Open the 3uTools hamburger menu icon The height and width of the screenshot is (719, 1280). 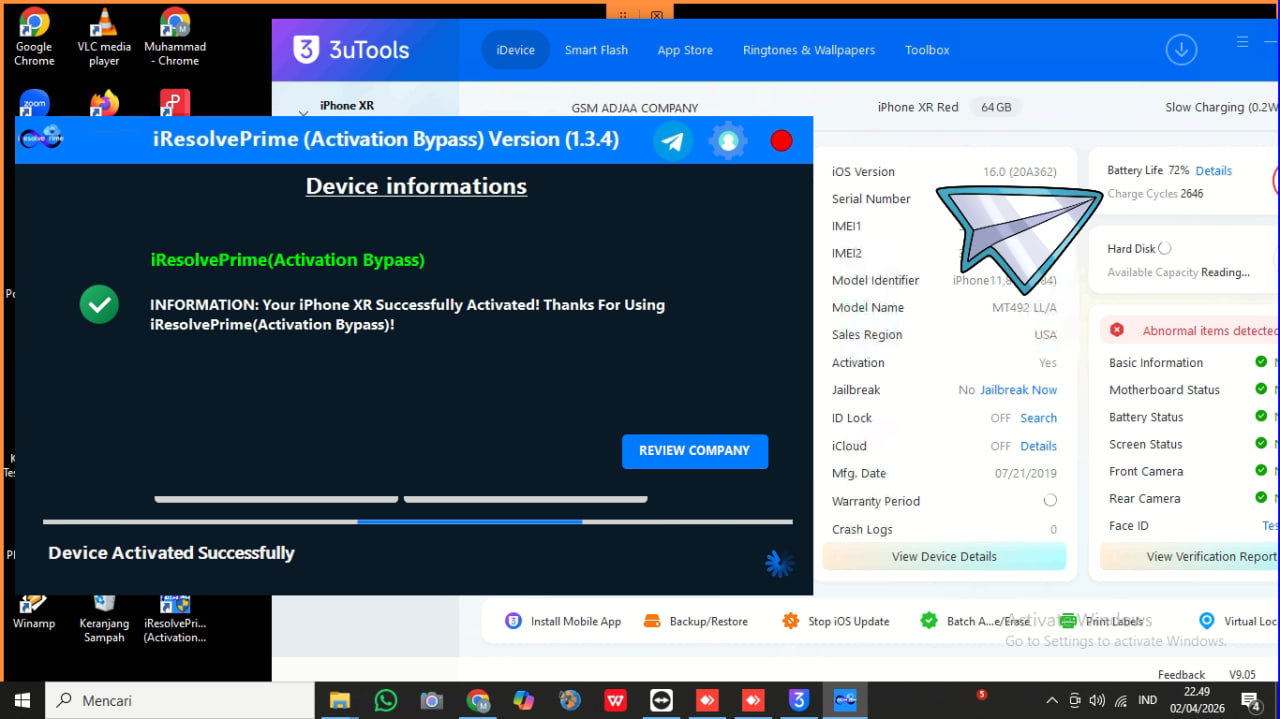point(1242,42)
